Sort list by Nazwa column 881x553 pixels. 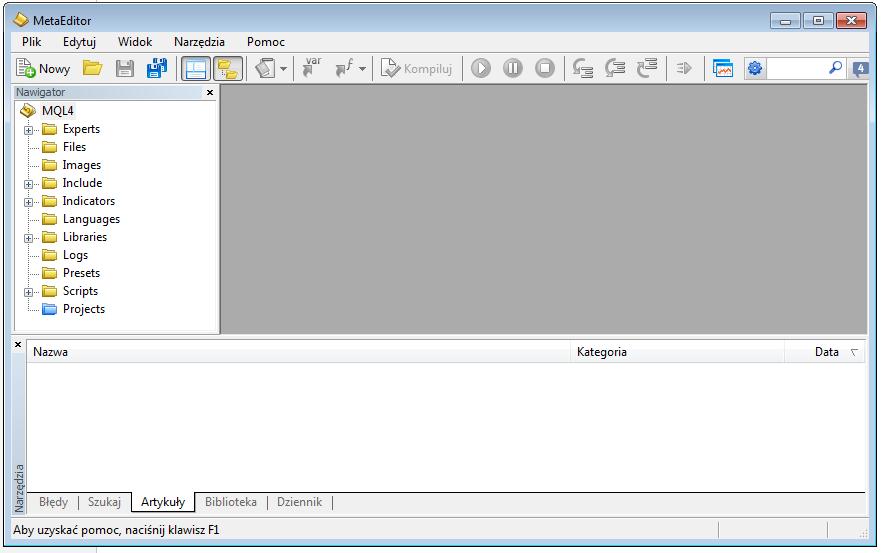pyautogui.click(x=298, y=352)
